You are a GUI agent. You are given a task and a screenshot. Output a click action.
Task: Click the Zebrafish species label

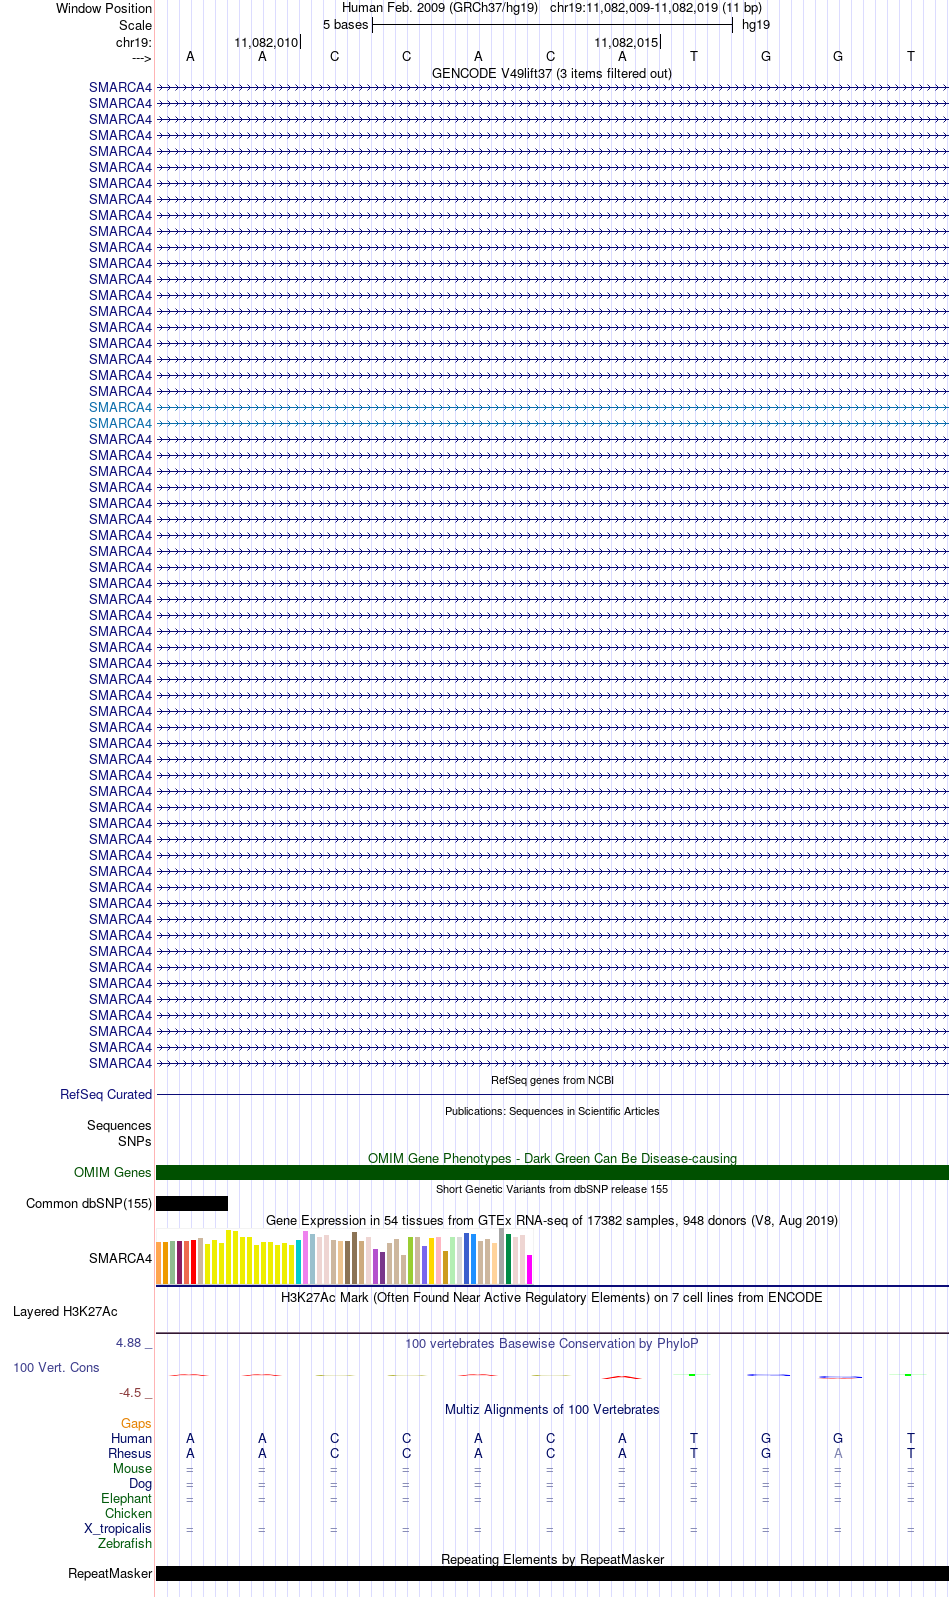tap(125, 1543)
